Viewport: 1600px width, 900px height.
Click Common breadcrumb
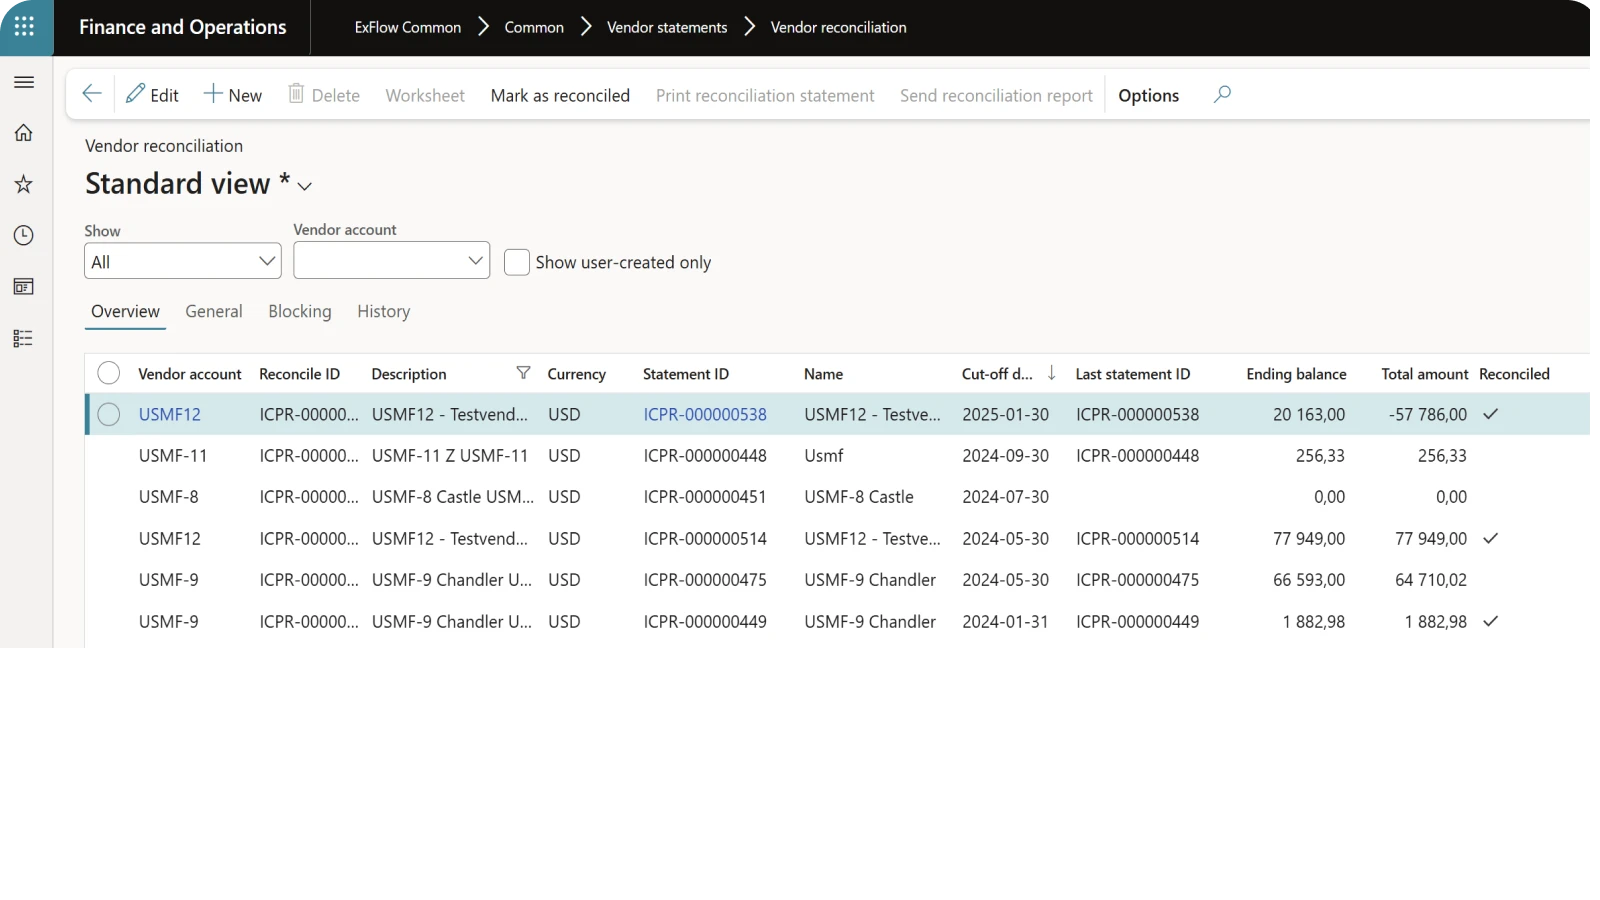(534, 27)
